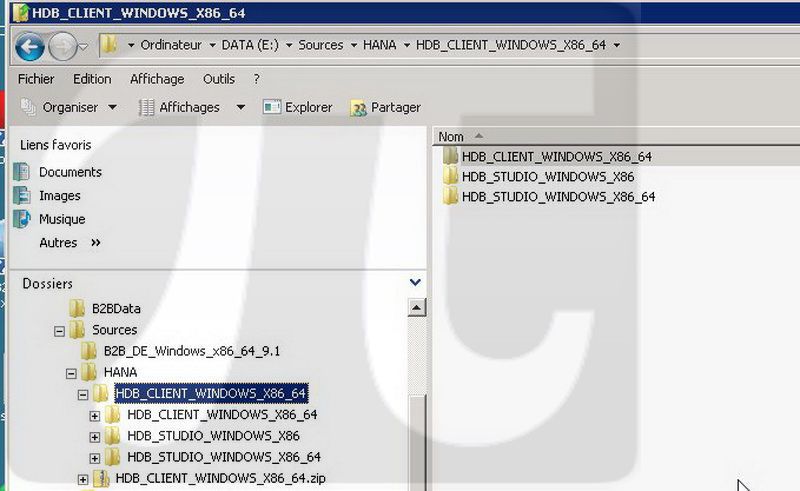This screenshot has width=800, height=491.
Task: Expand Autres favorites with double chevron
Action: 95,242
